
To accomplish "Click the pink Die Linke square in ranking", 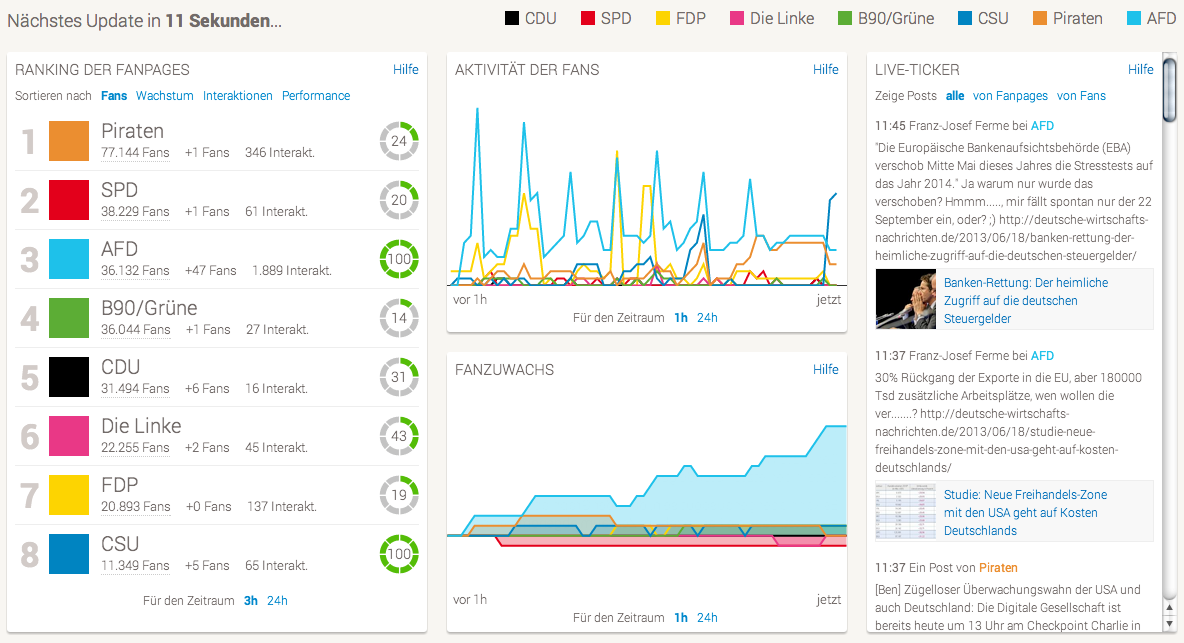I will pyautogui.click(x=69, y=436).
